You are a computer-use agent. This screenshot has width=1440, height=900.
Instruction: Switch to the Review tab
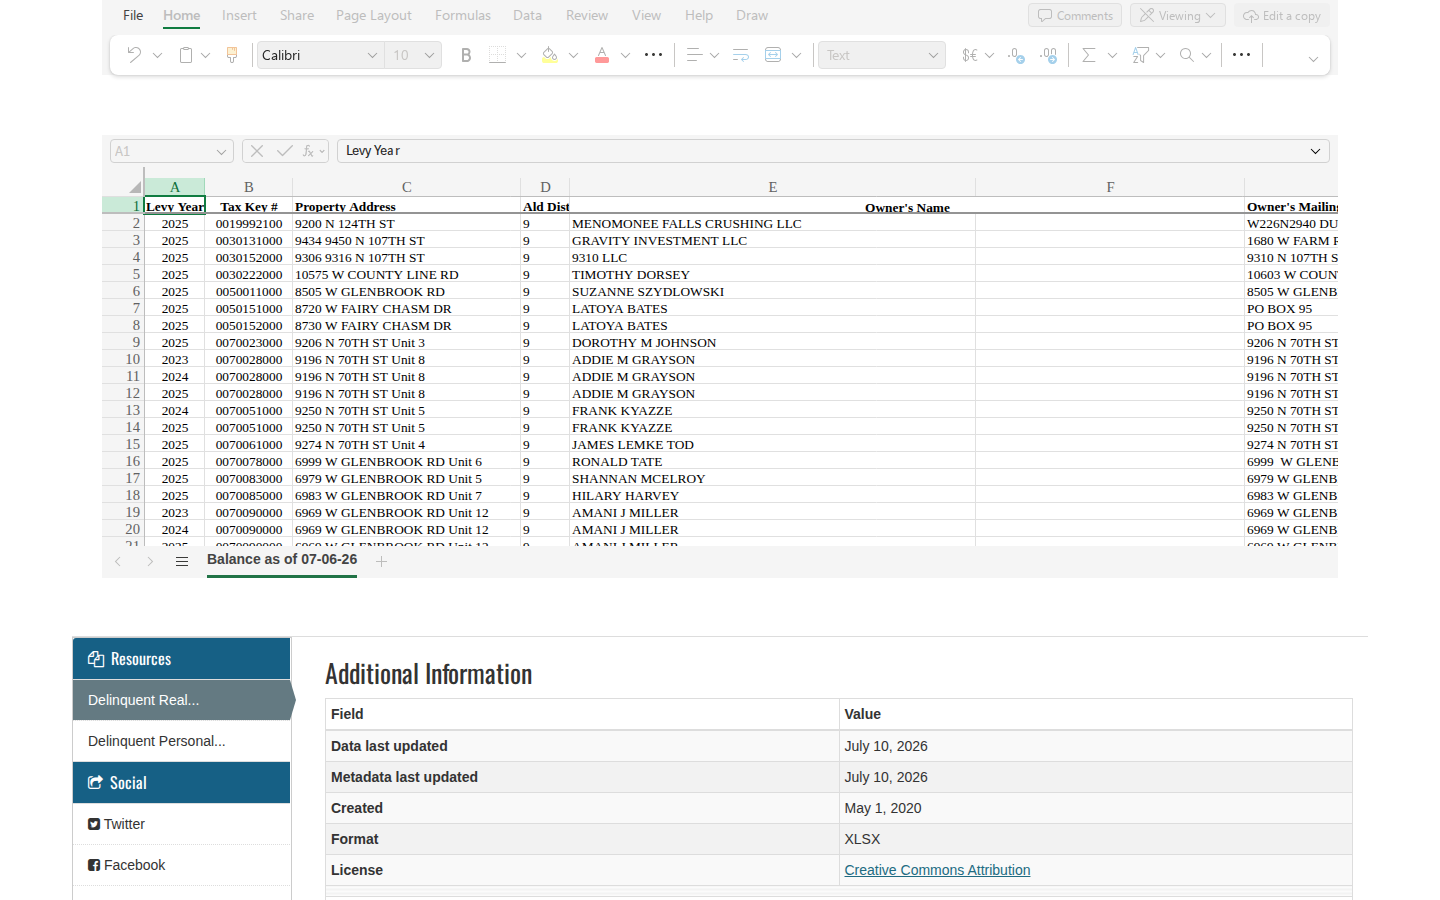pyautogui.click(x=587, y=16)
